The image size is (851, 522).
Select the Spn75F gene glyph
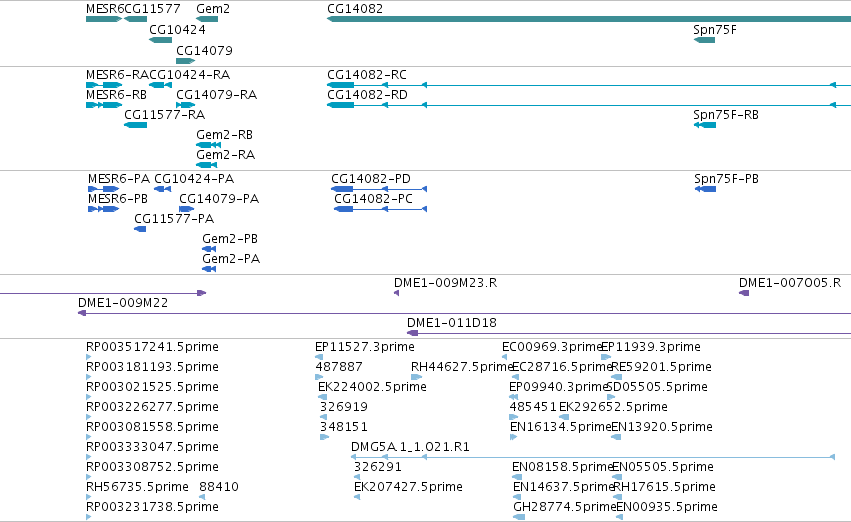pyautogui.click(x=704, y=40)
